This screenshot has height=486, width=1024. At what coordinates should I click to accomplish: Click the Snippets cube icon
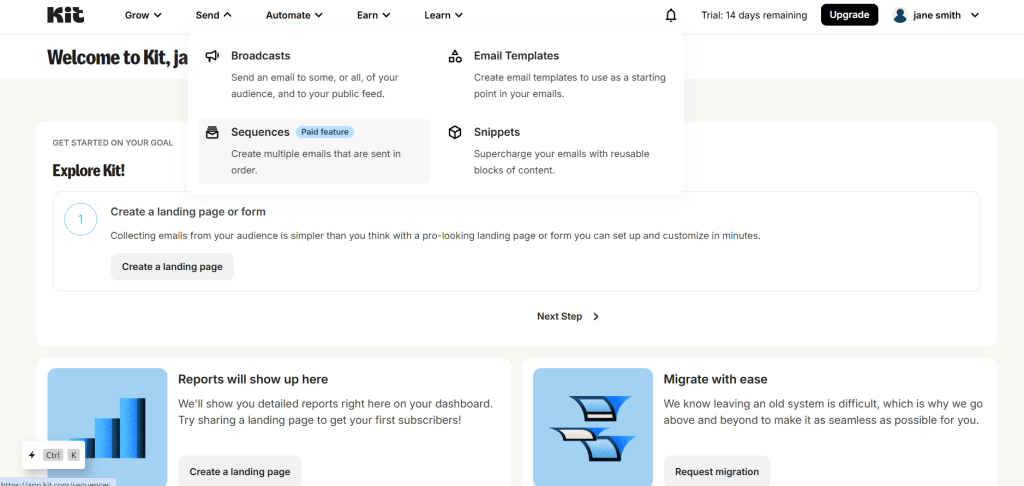coord(455,132)
